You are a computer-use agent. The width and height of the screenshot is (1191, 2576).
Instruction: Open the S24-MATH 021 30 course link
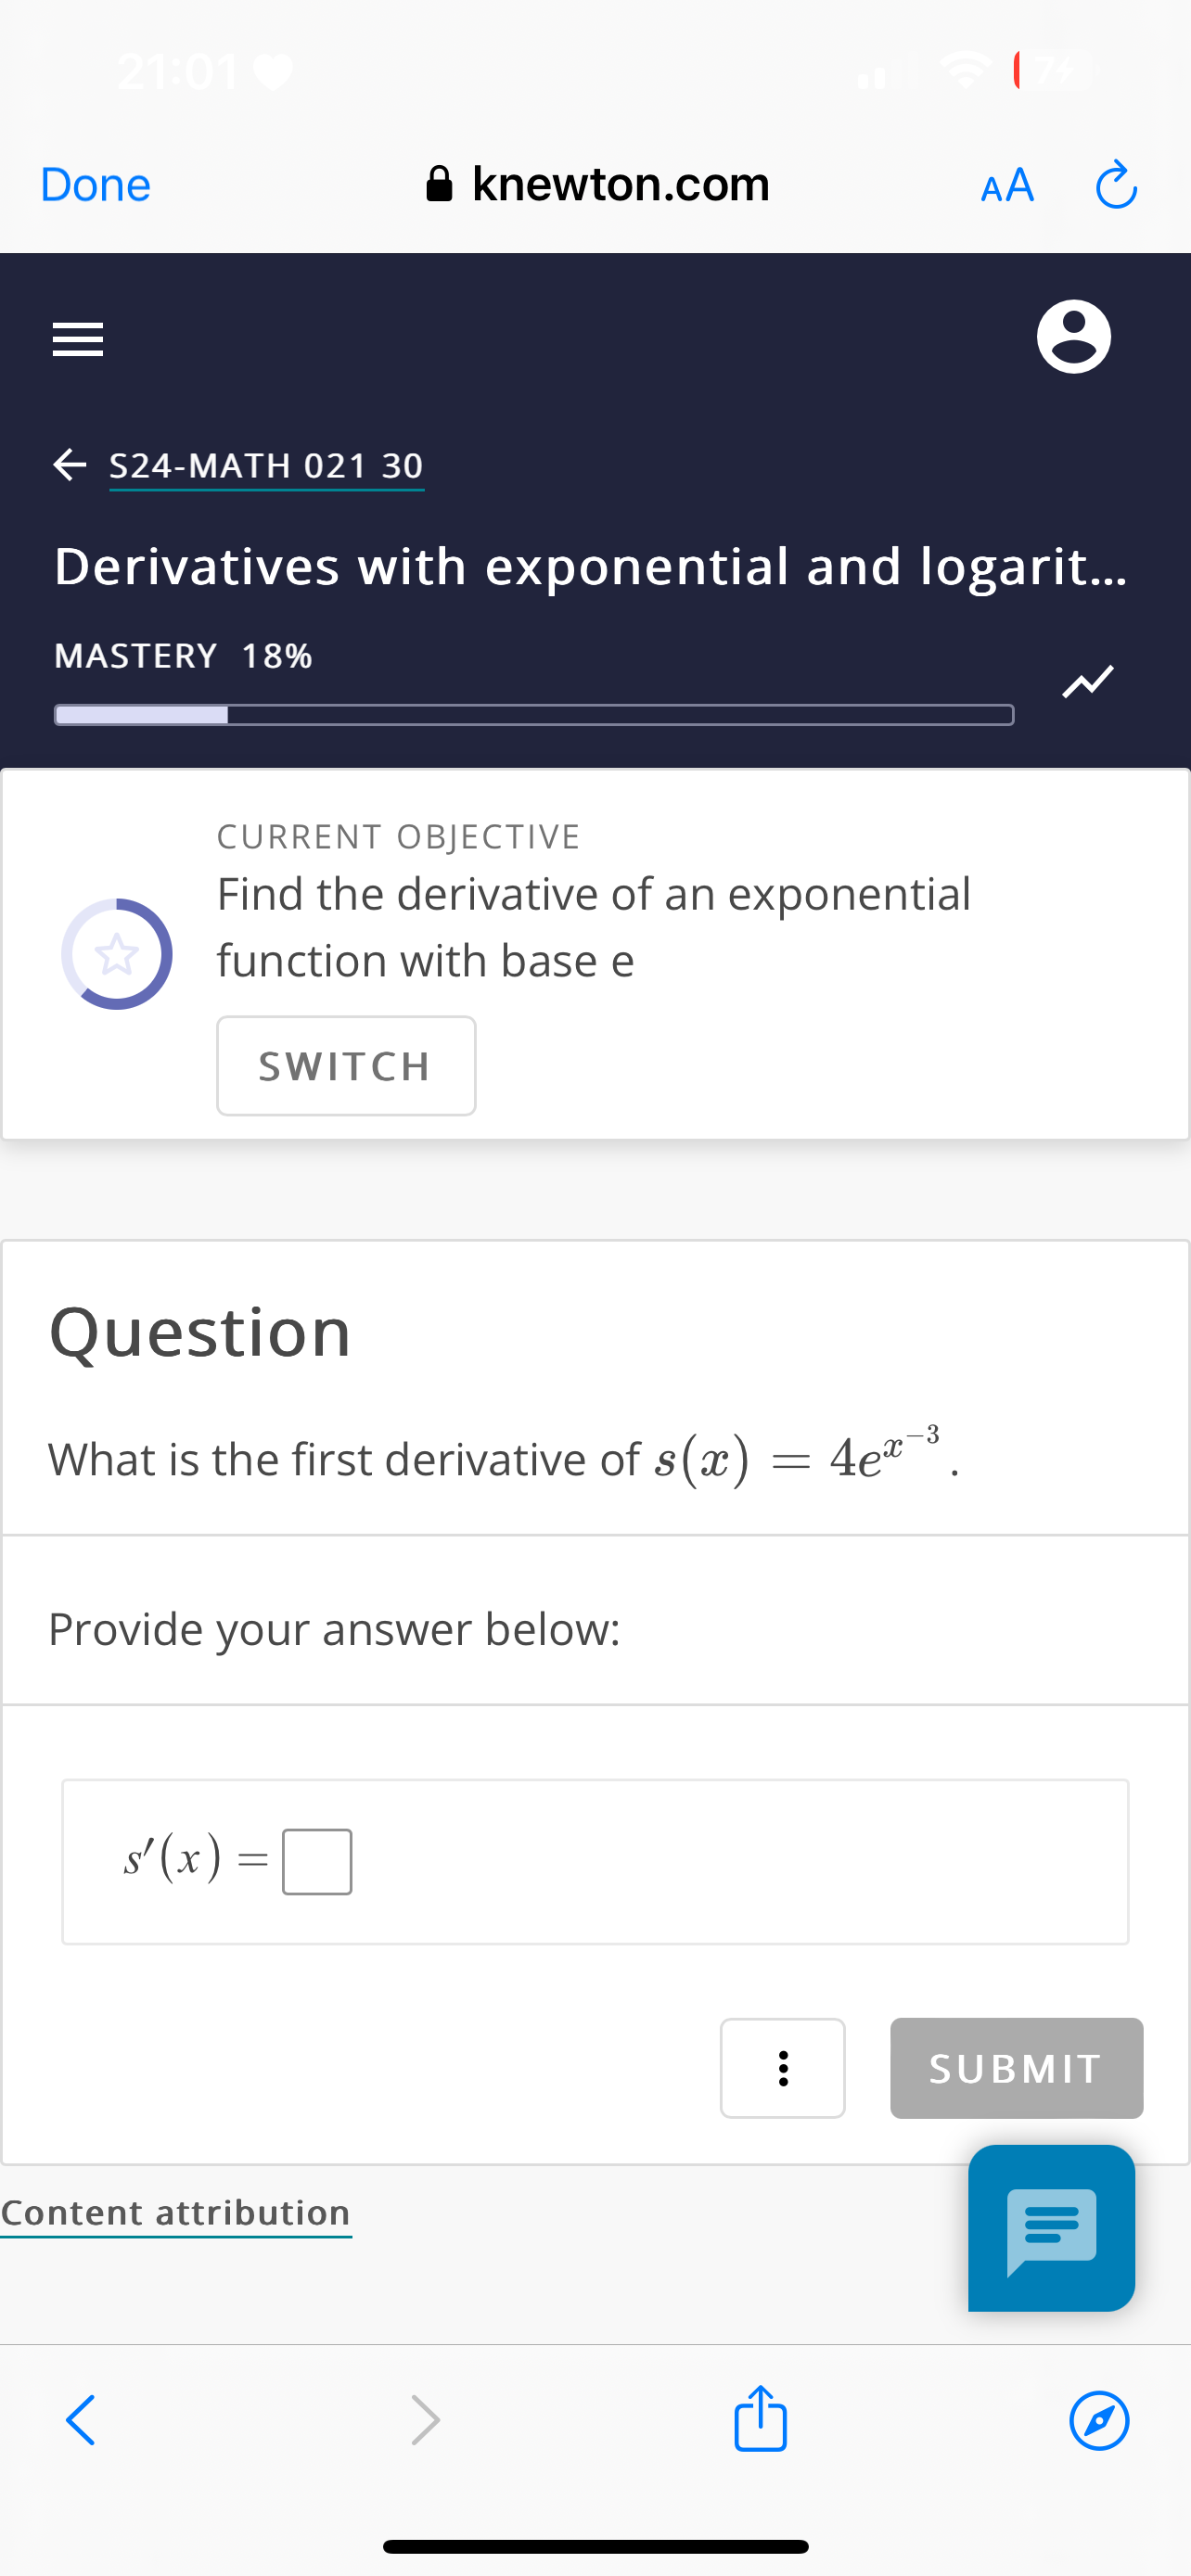[266, 464]
